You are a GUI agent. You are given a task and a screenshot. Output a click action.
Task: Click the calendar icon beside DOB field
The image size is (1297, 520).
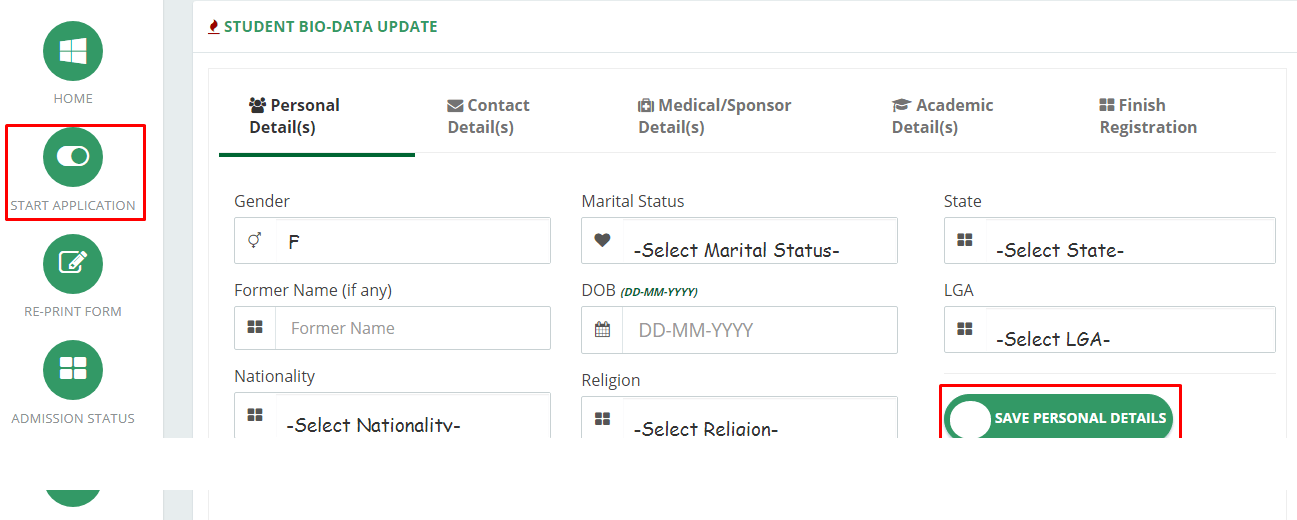click(x=602, y=329)
